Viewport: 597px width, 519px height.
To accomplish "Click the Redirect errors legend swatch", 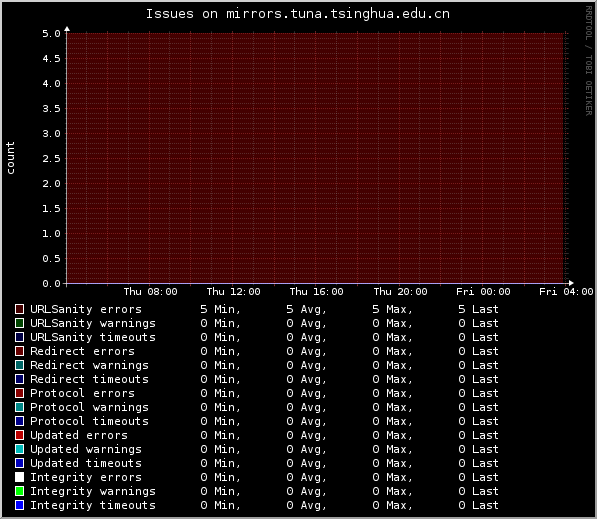I will coord(19,351).
